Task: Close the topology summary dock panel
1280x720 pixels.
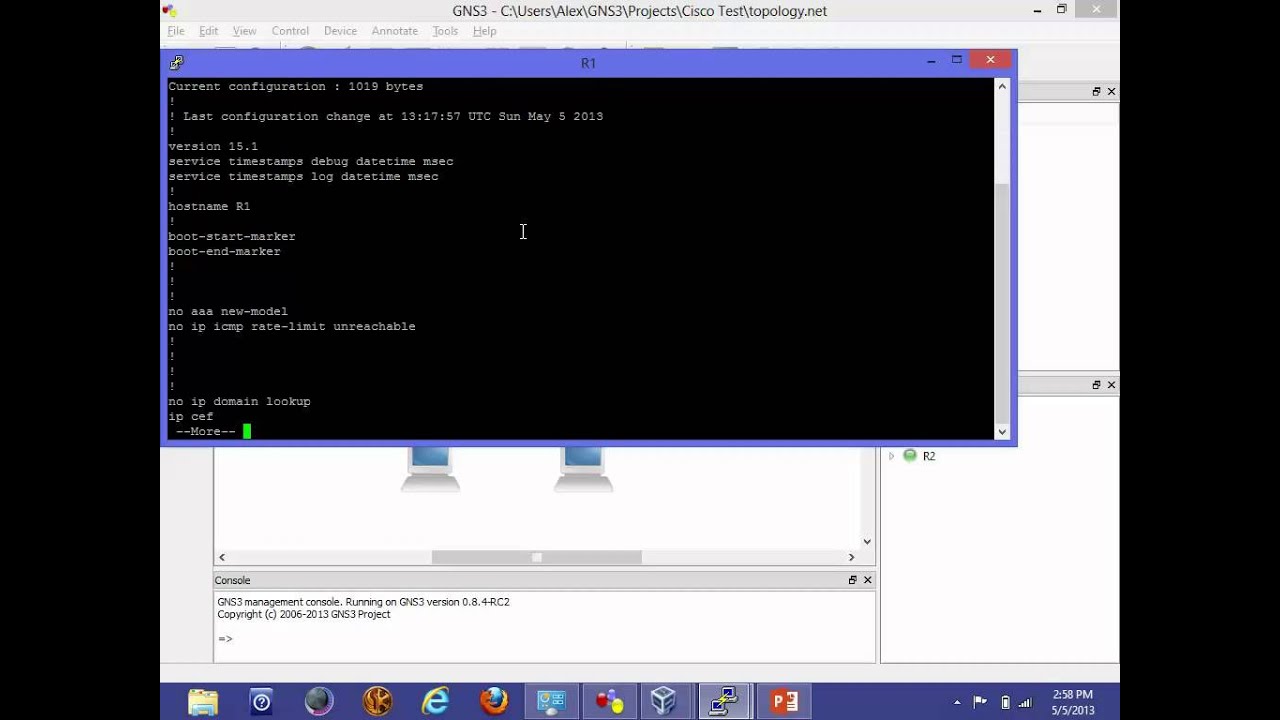Action: 1111,385
